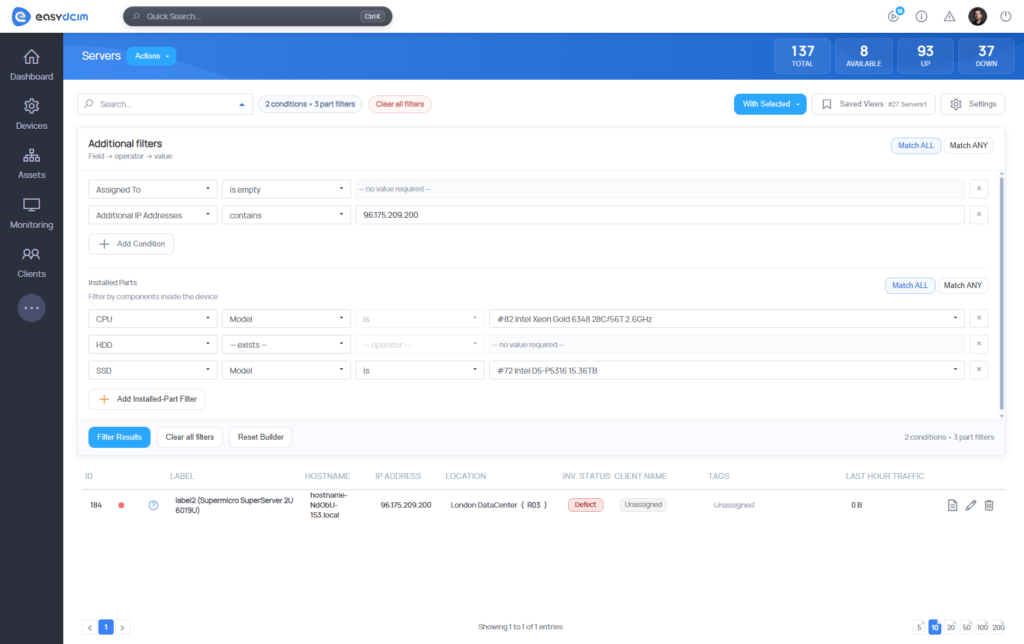Sort by the Hostname column header
1024x644 pixels.
pyautogui.click(x=327, y=476)
